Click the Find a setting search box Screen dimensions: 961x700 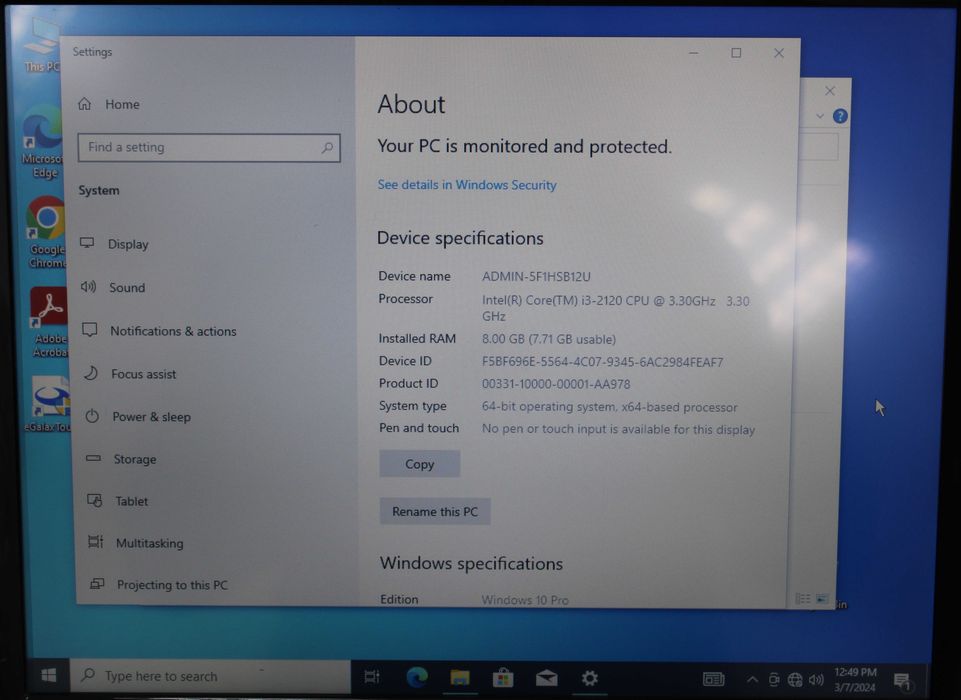click(x=209, y=148)
